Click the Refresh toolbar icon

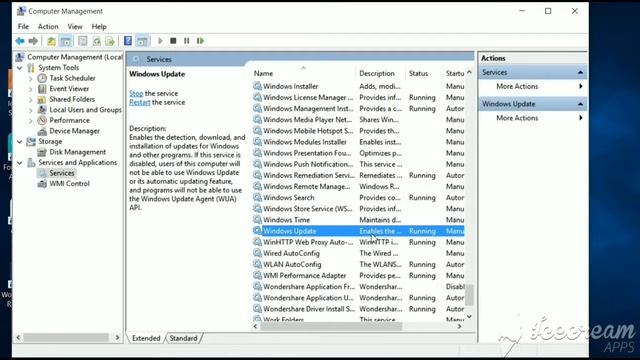point(97,41)
